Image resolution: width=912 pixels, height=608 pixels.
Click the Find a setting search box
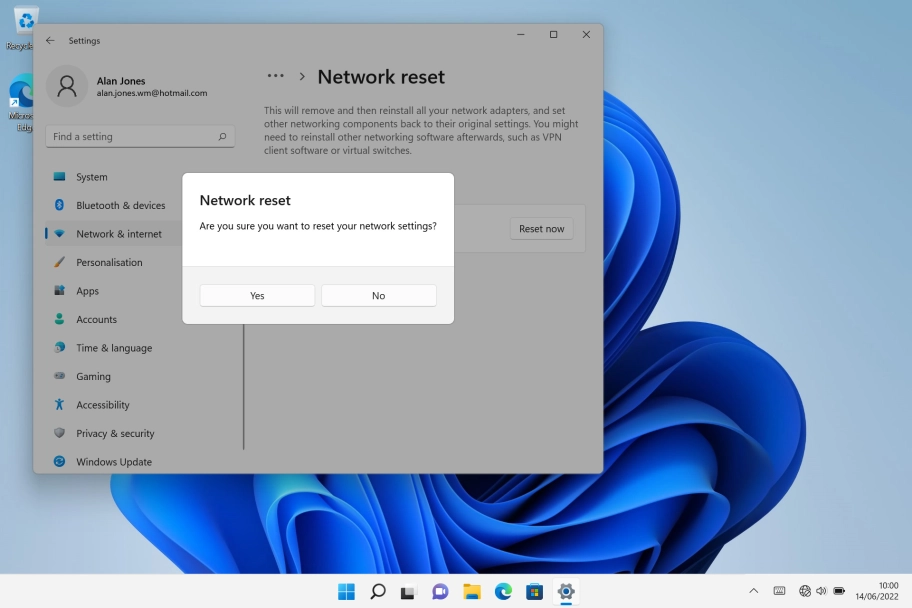point(139,136)
